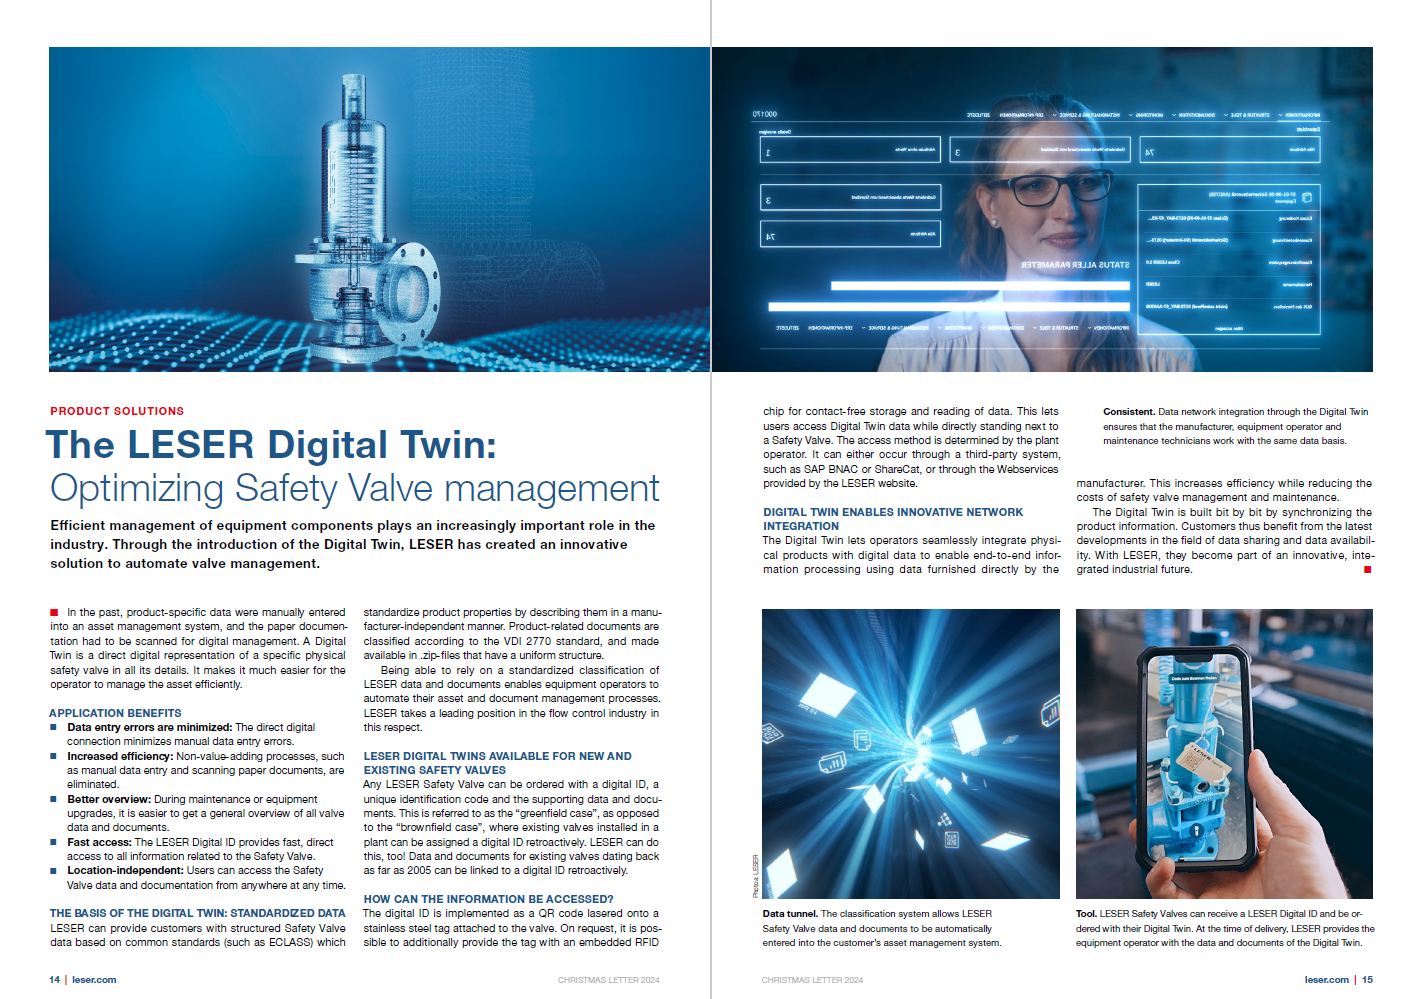The width and height of the screenshot is (1420, 999).
Task: Click the bullet before "Location-independent"
Action: [x=54, y=870]
